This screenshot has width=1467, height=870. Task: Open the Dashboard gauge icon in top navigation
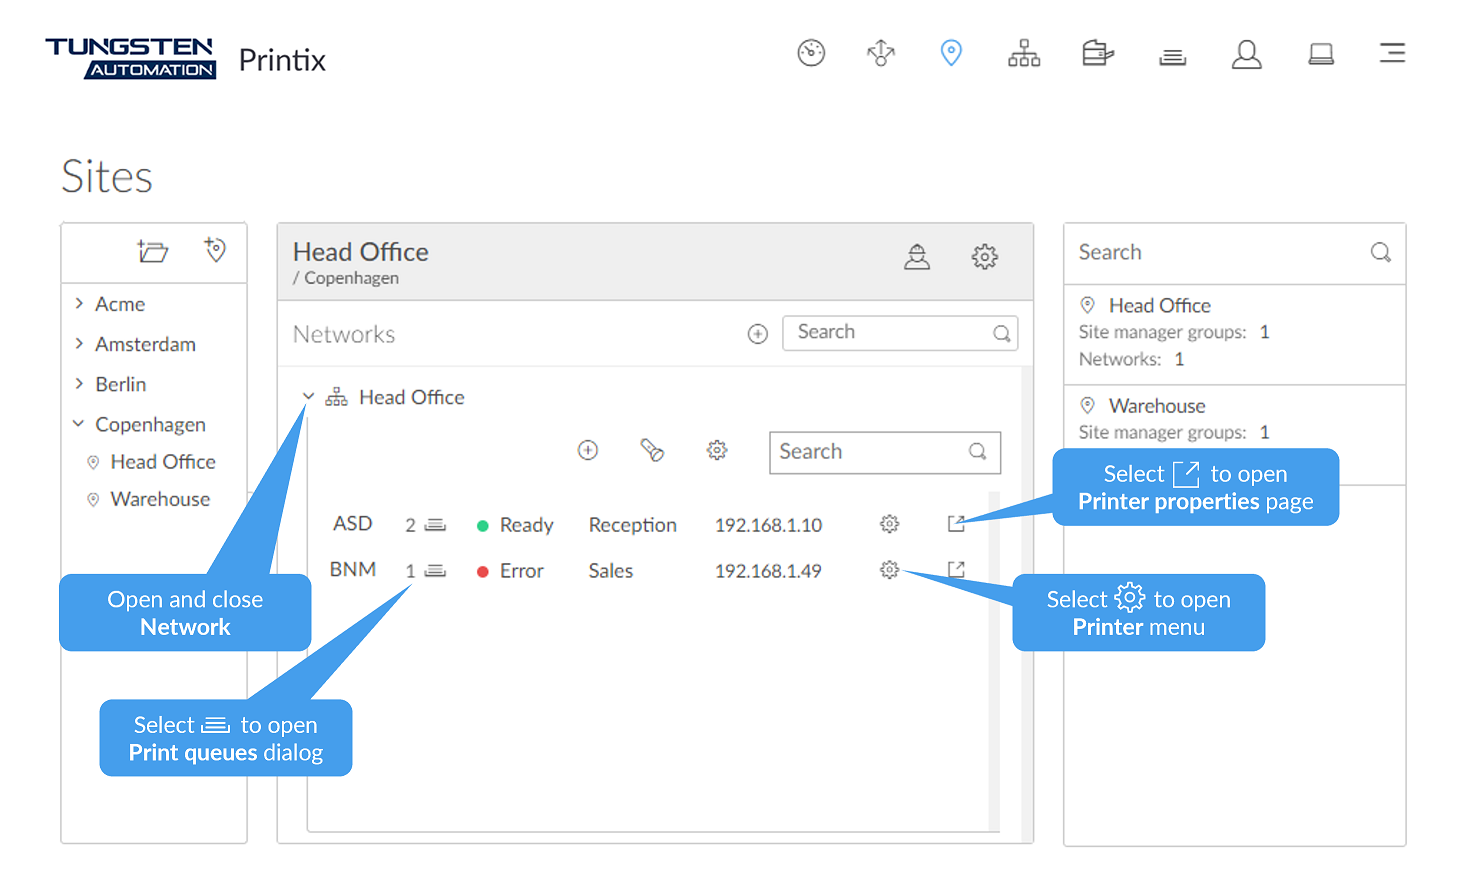[x=811, y=53]
